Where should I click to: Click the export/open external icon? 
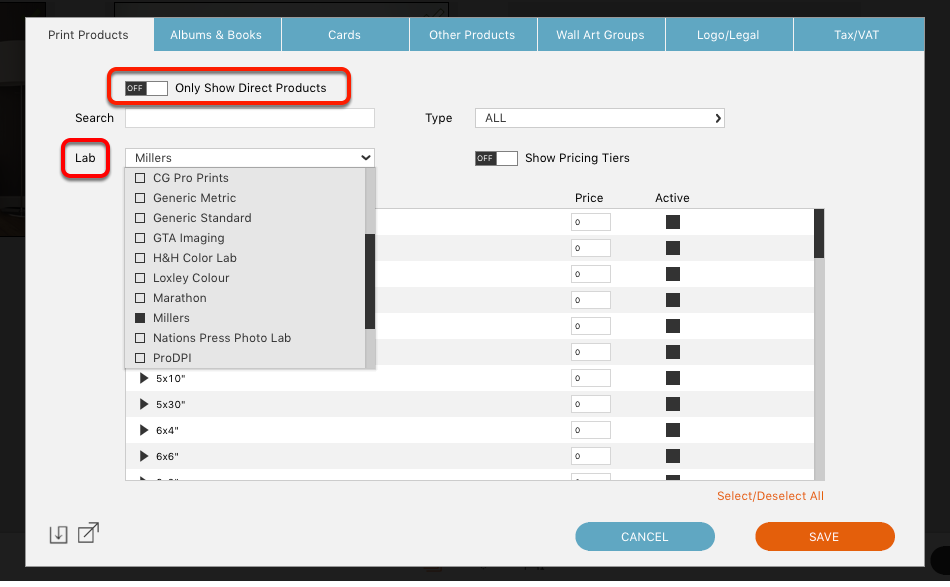click(x=88, y=533)
